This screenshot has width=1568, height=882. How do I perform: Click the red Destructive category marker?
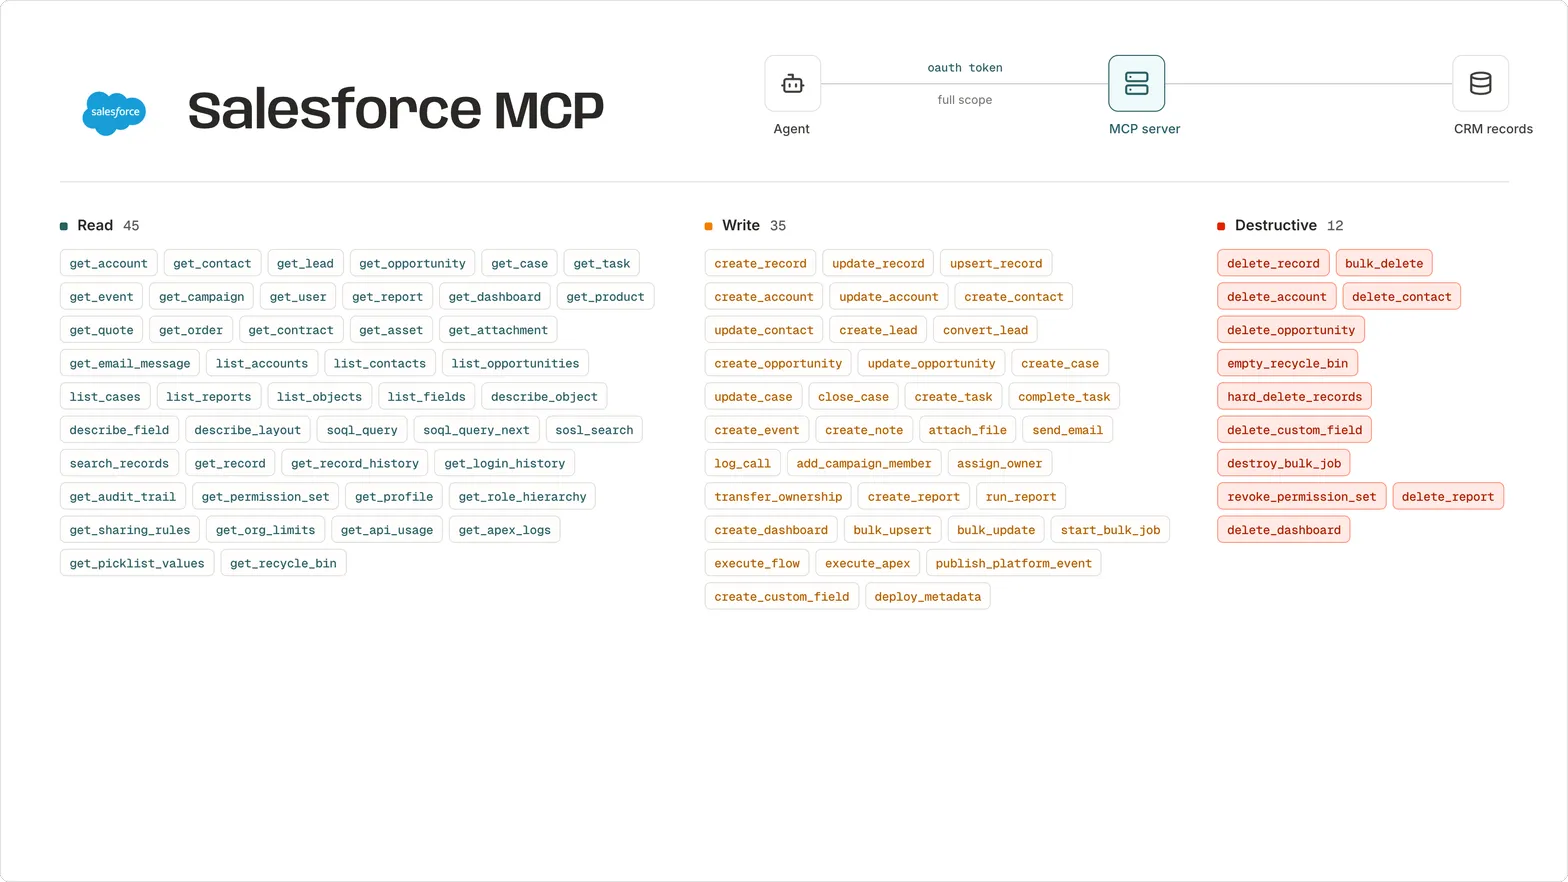(1221, 226)
